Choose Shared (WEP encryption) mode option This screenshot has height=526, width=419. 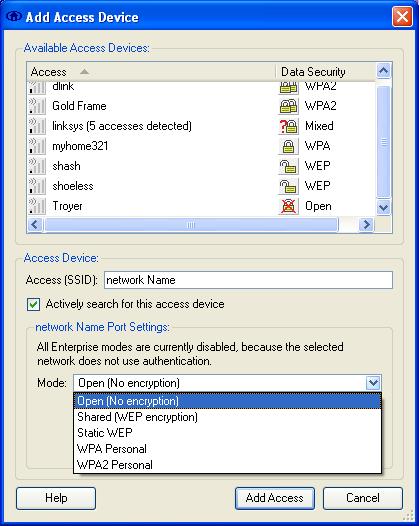[227, 417]
